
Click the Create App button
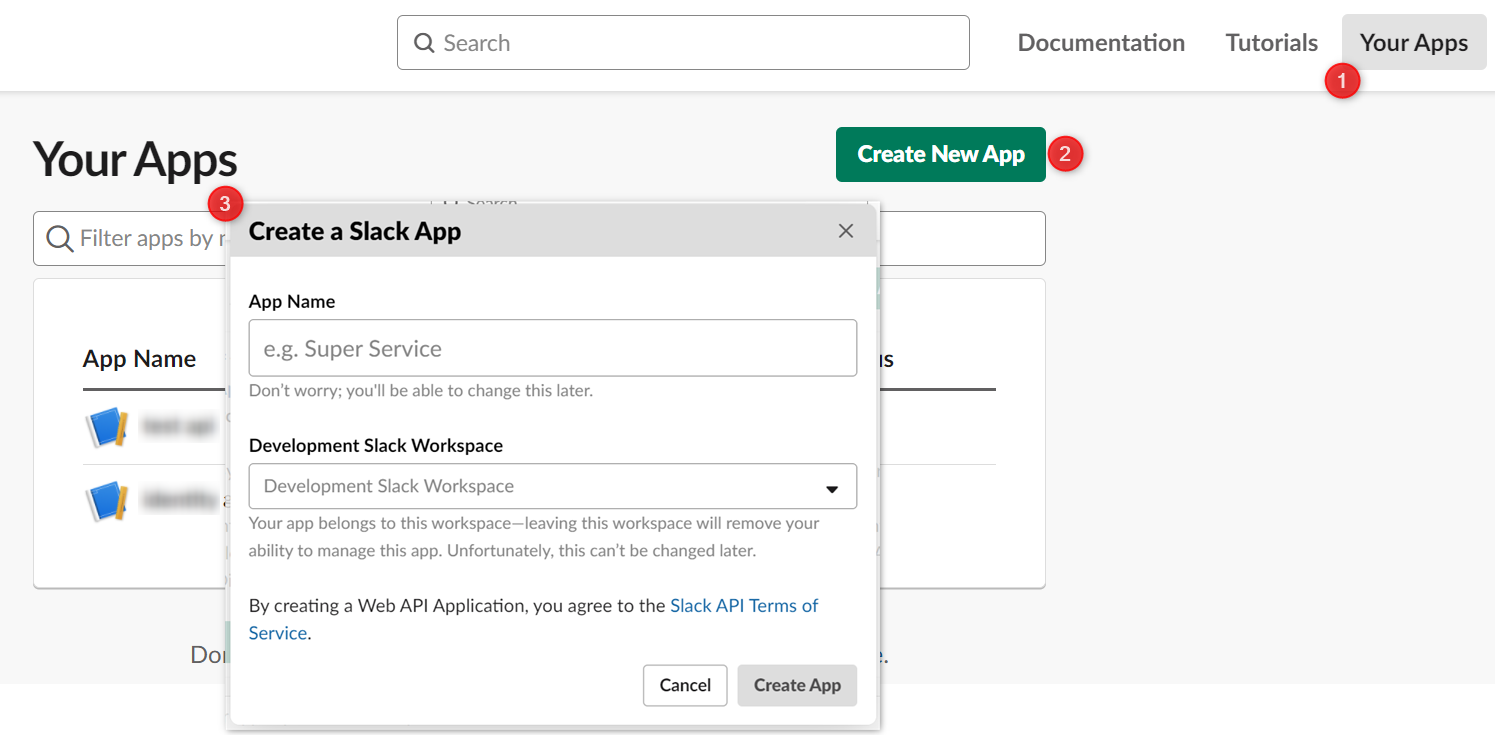click(797, 685)
